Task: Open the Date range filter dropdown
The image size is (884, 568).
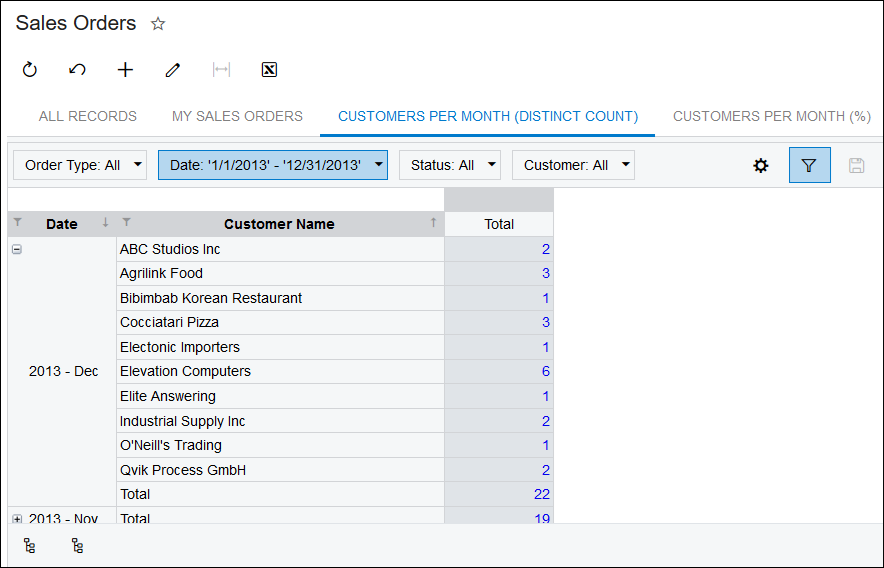Action: 272,165
